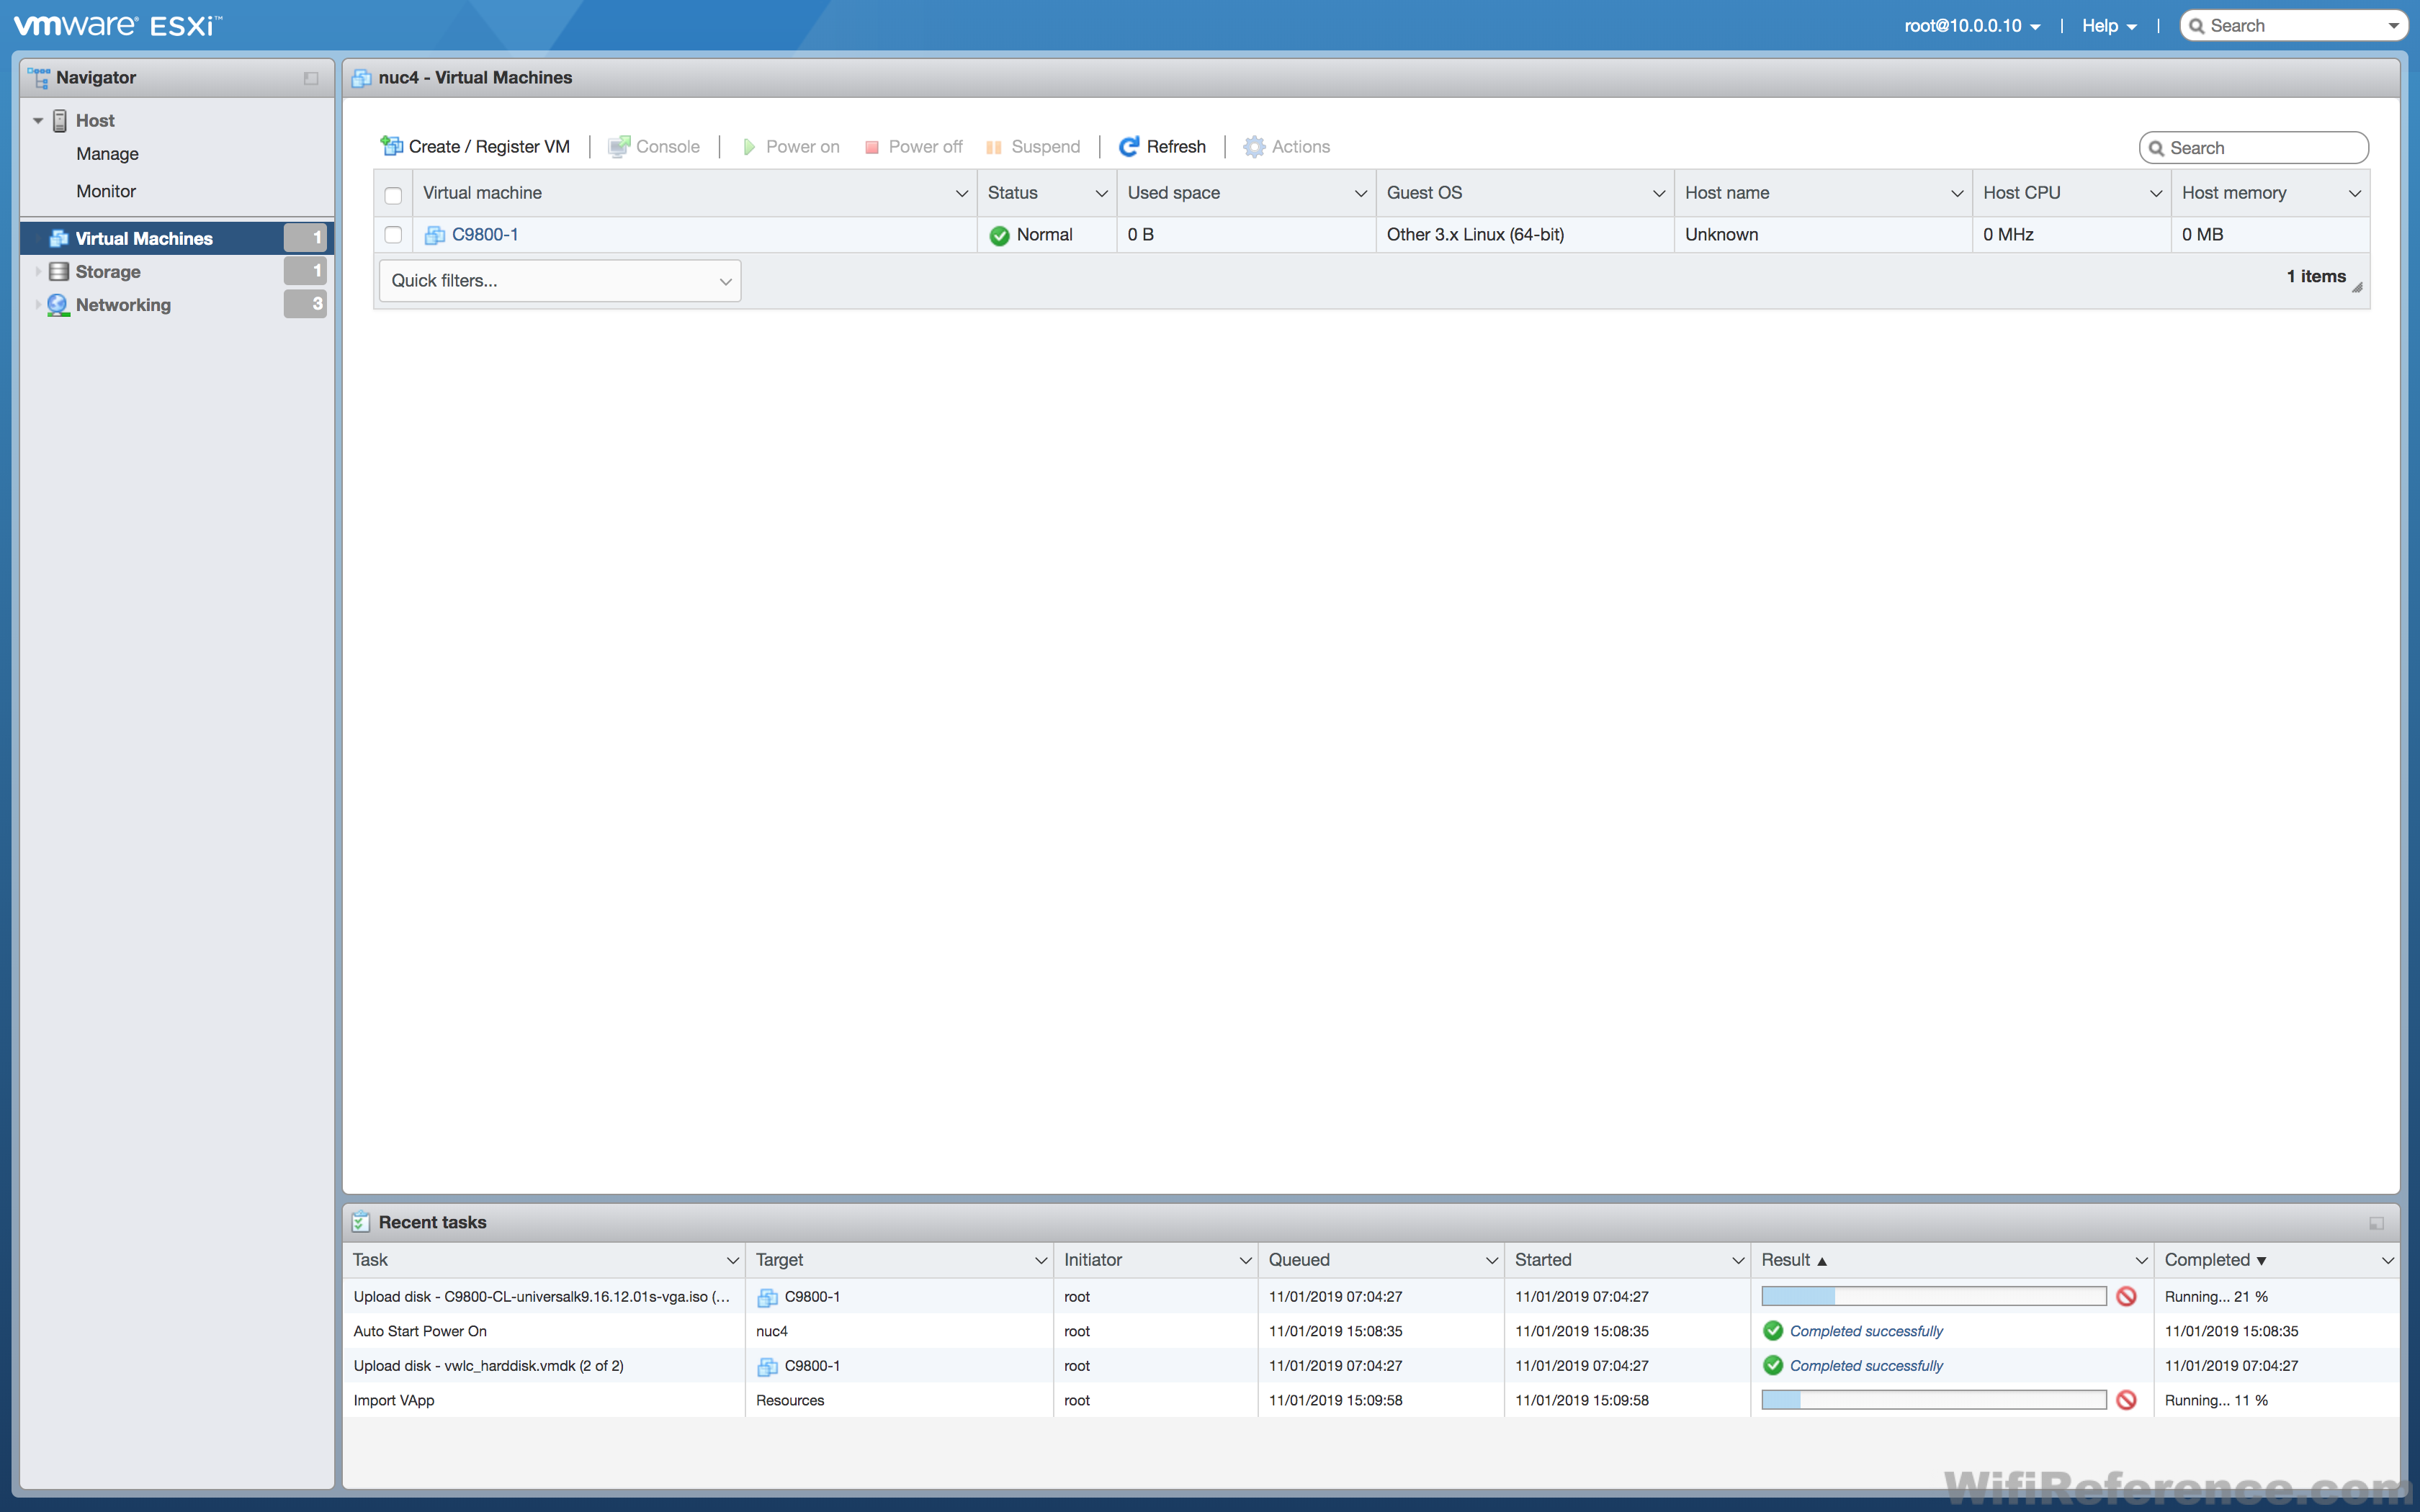Expand the Storage tree item
2420x1512 pixels.
(38, 272)
